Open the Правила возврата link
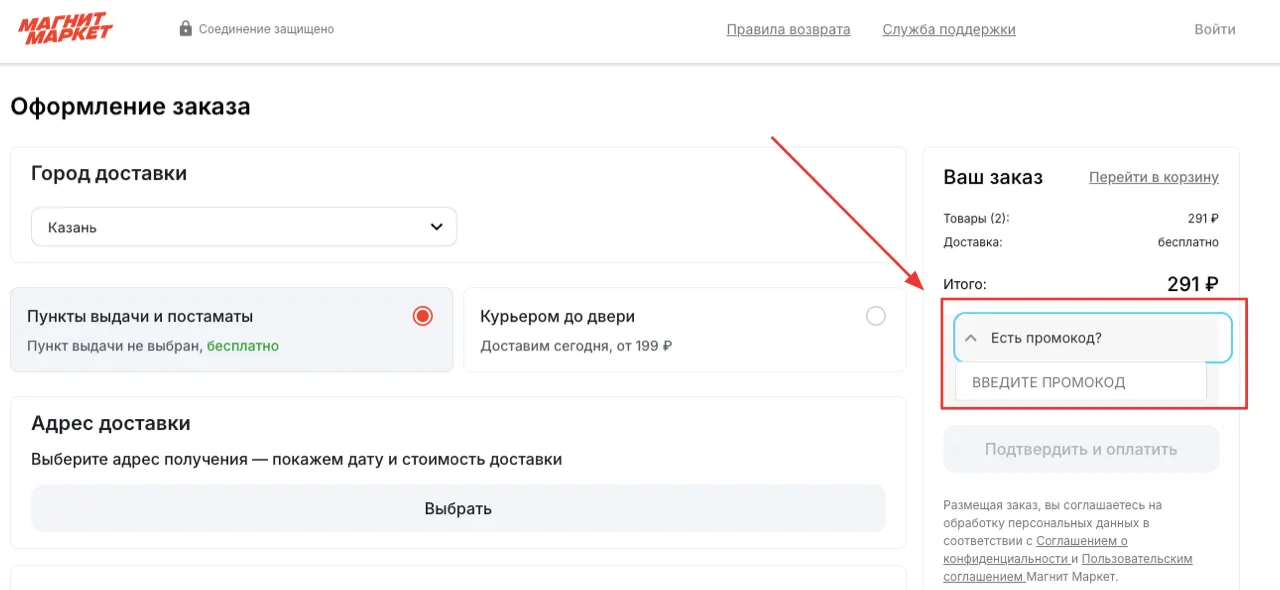The image size is (1280, 590). pos(788,29)
